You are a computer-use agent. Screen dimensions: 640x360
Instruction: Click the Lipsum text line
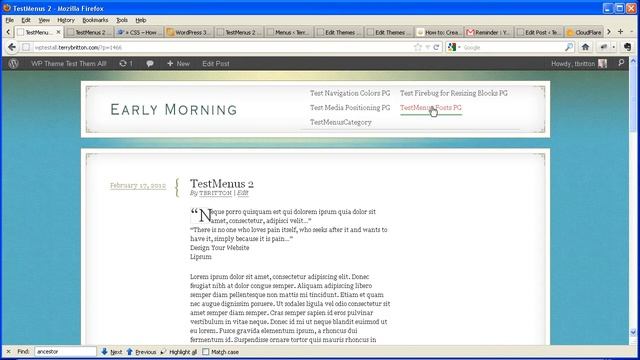(200, 257)
